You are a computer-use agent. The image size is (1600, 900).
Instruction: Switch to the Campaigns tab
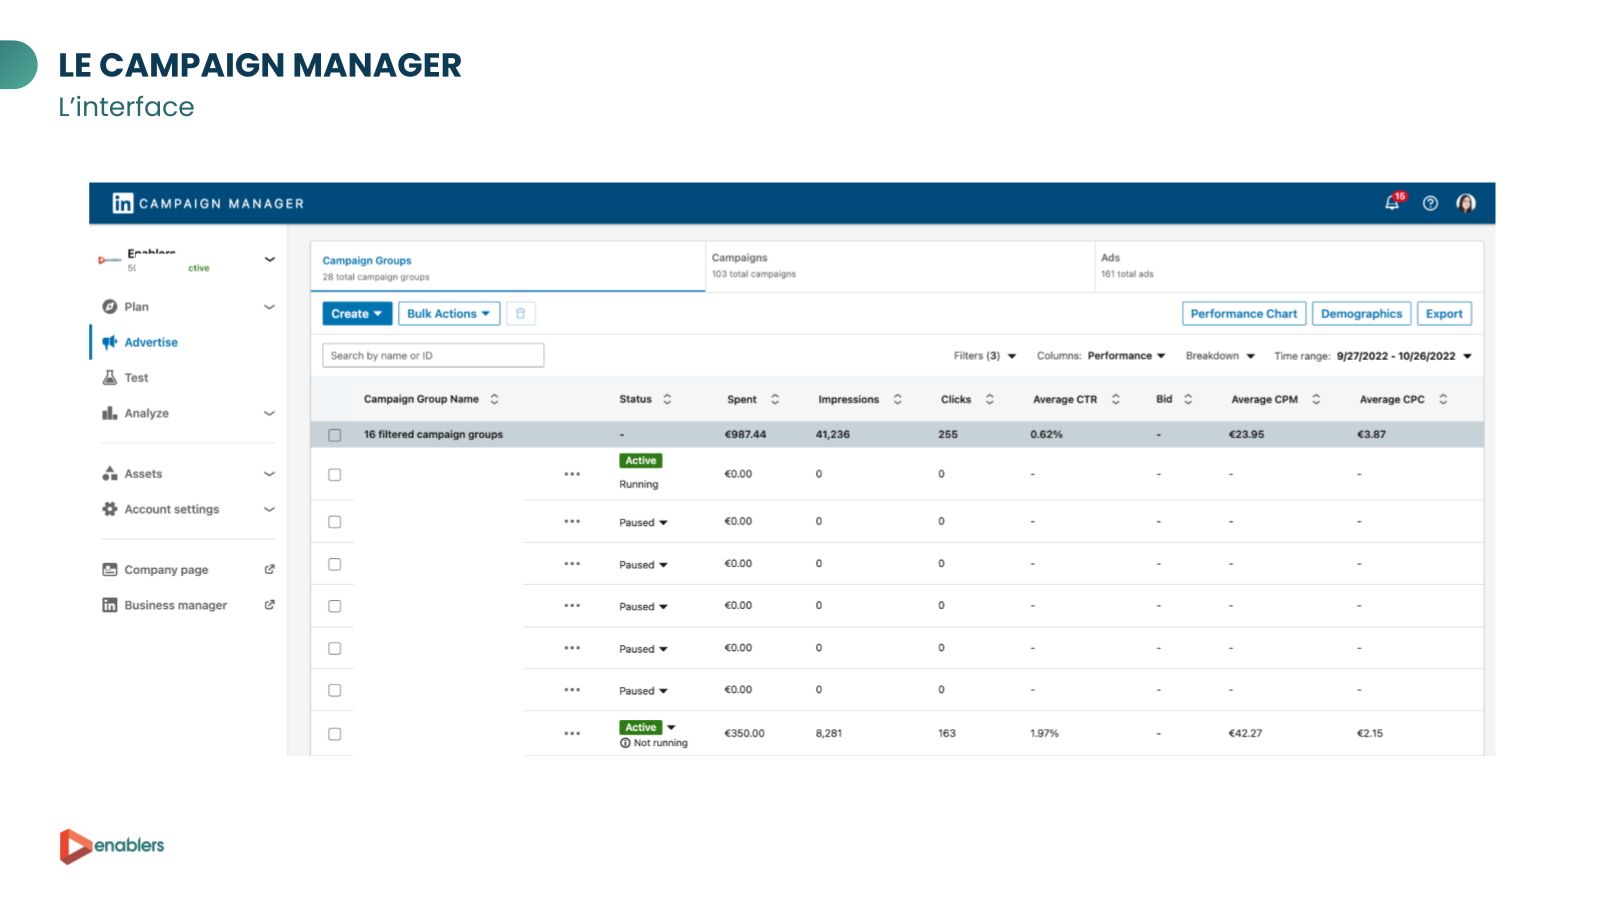(x=900, y=267)
